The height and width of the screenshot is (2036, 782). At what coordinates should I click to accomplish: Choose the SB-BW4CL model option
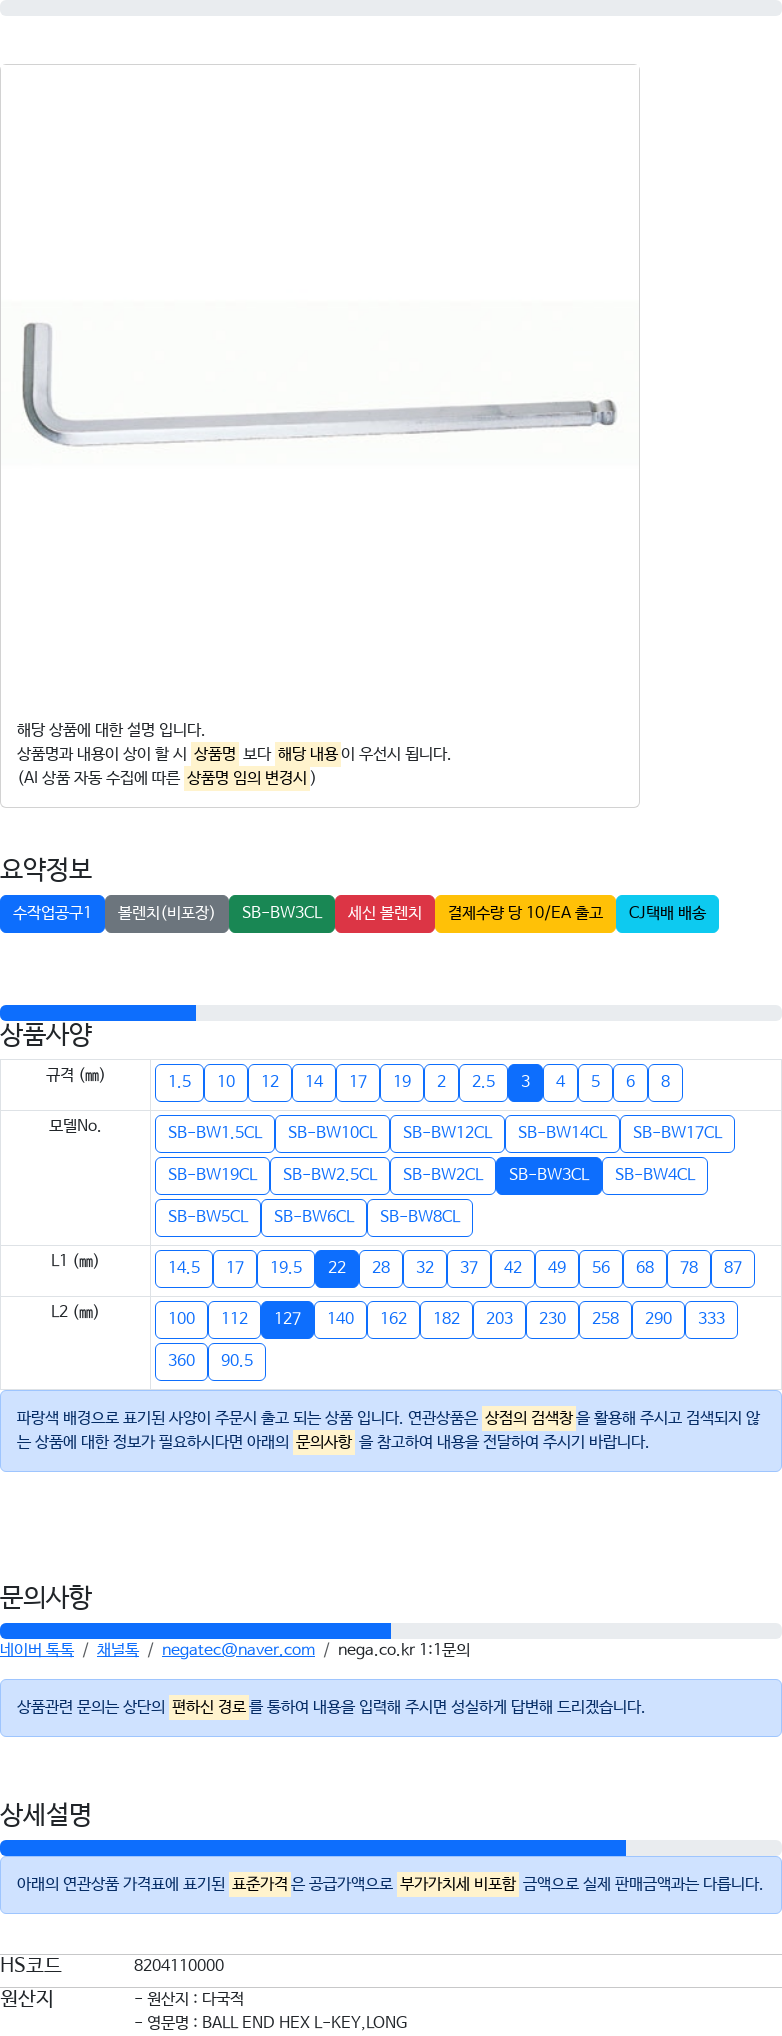coord(654,1175)
